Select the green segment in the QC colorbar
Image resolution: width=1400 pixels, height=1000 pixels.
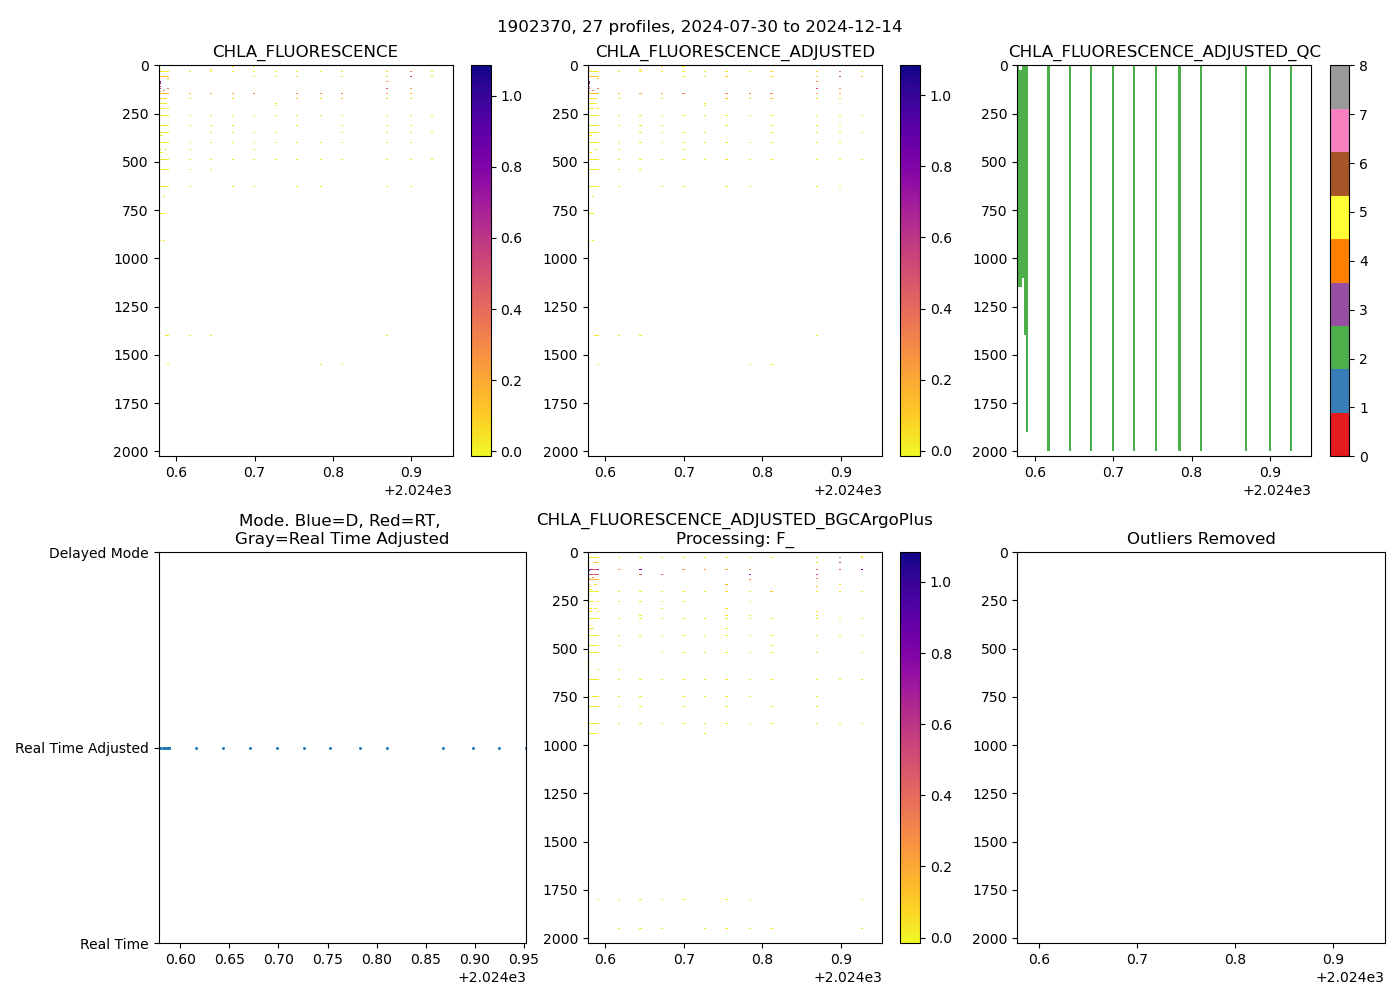(x=1339, y=347)
